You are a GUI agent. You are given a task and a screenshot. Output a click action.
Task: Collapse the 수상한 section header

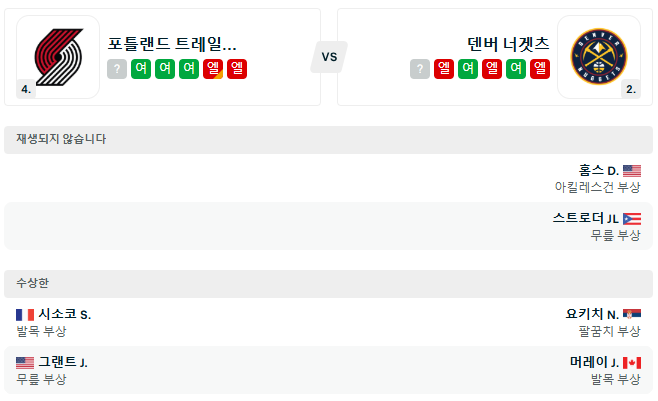[329, 283]
